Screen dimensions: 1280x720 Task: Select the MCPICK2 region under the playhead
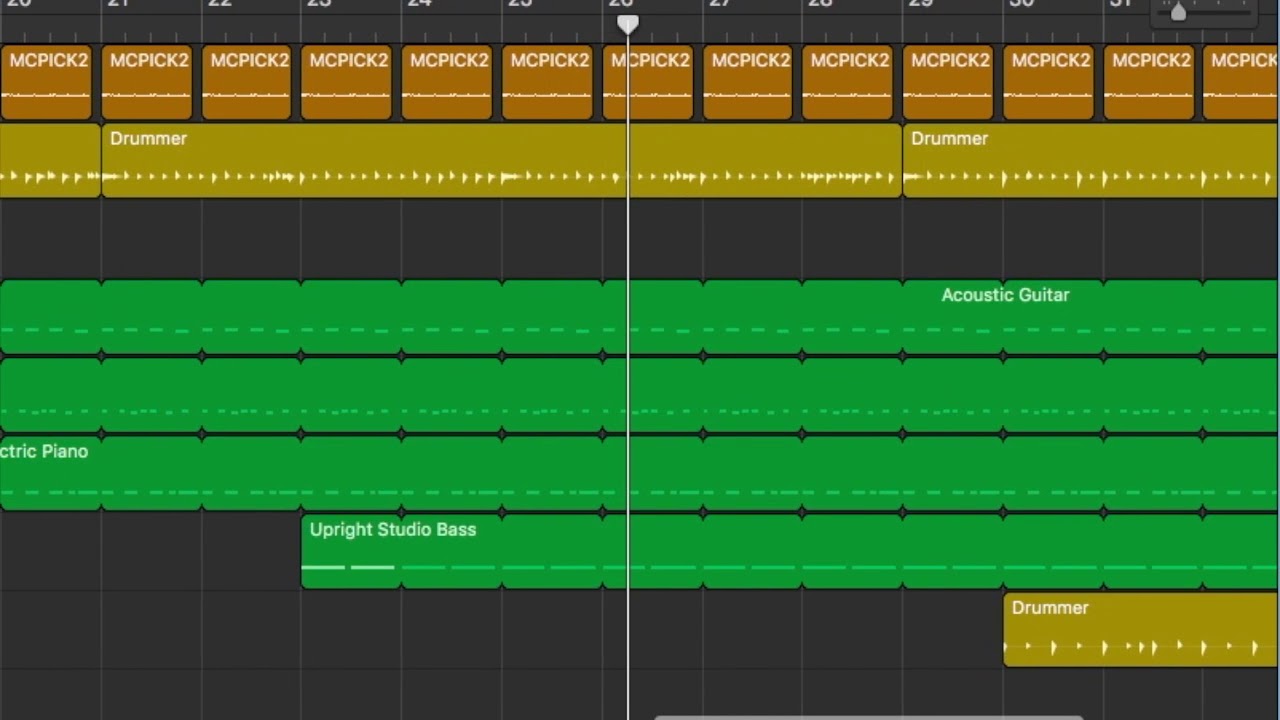coord(648,82)
